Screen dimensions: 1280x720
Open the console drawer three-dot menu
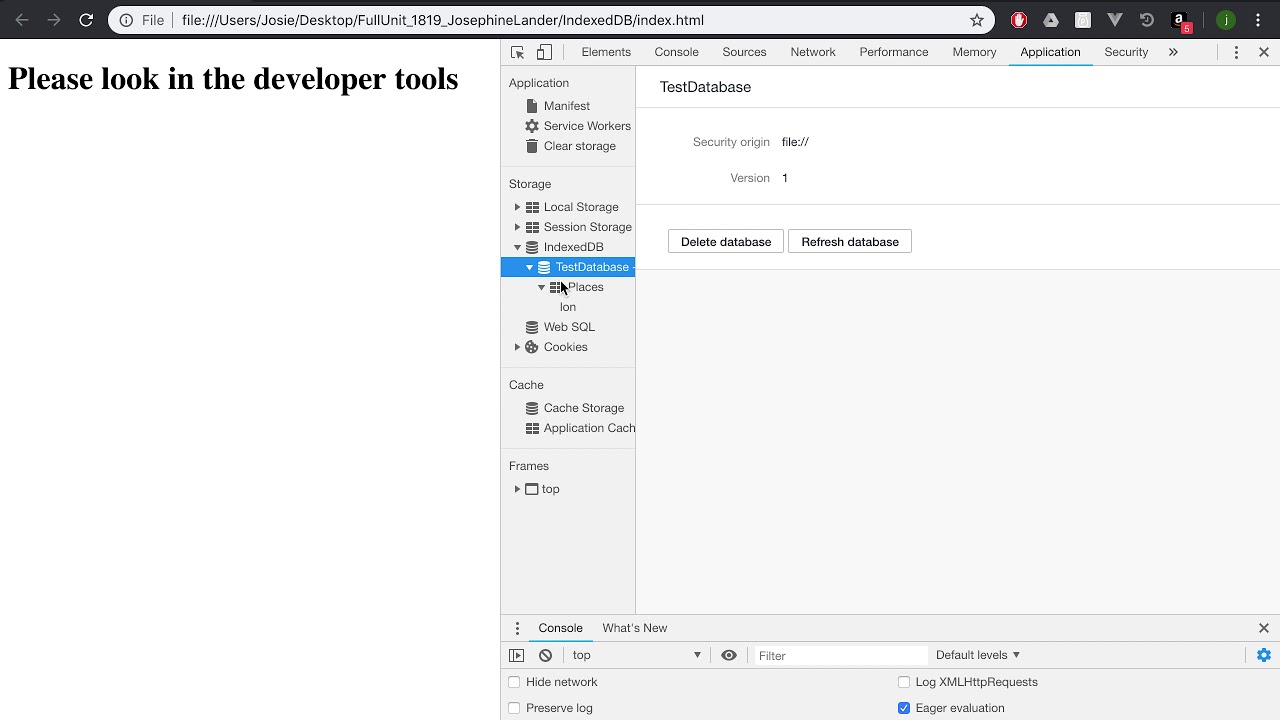point(517,628)
